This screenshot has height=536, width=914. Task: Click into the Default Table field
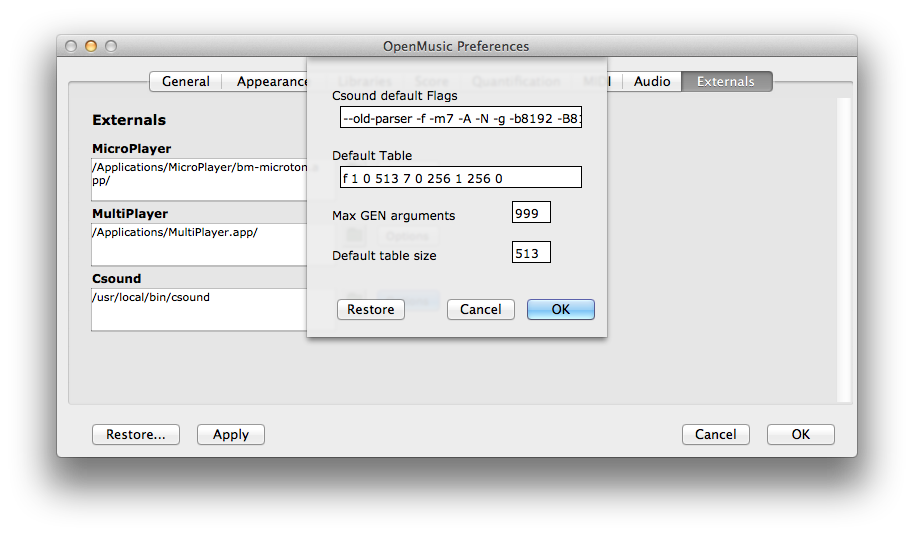(x=460, y=177)
